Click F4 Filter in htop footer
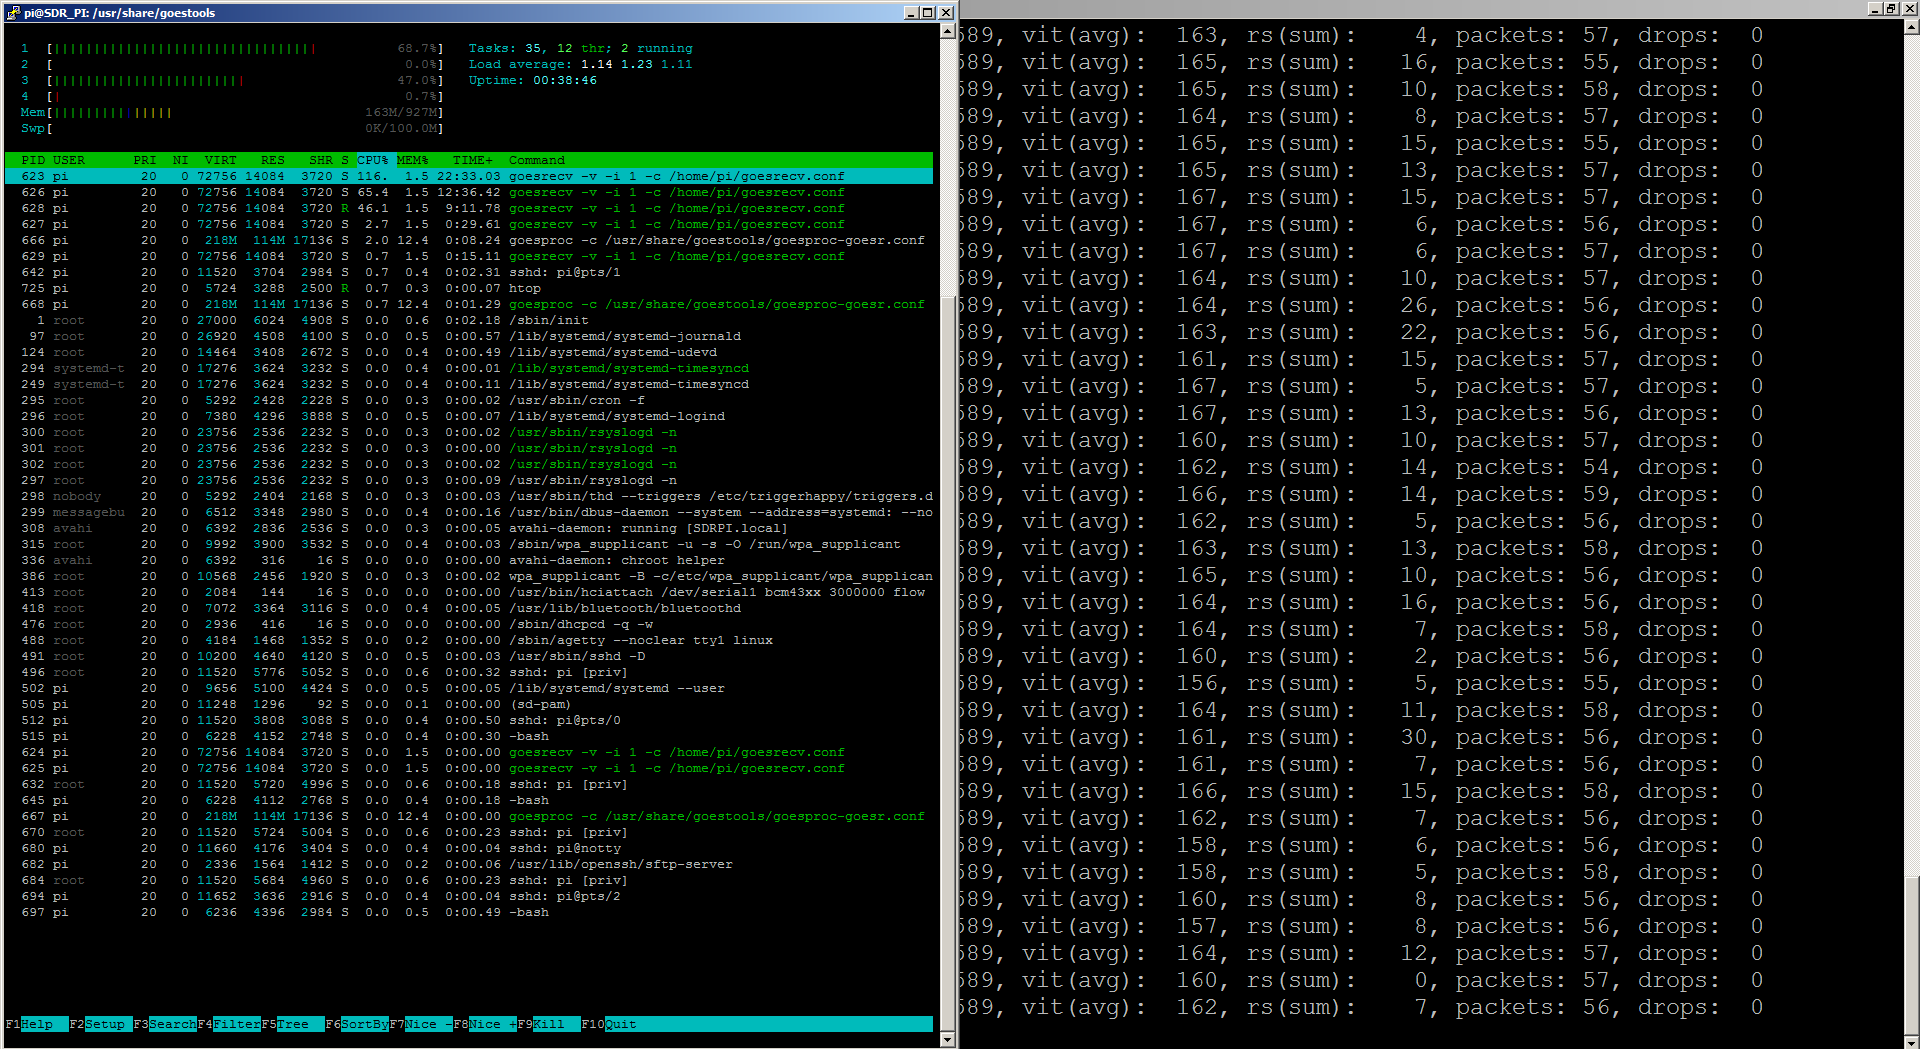This screenshot has height=1049, width=1920. click(229, 1024)
